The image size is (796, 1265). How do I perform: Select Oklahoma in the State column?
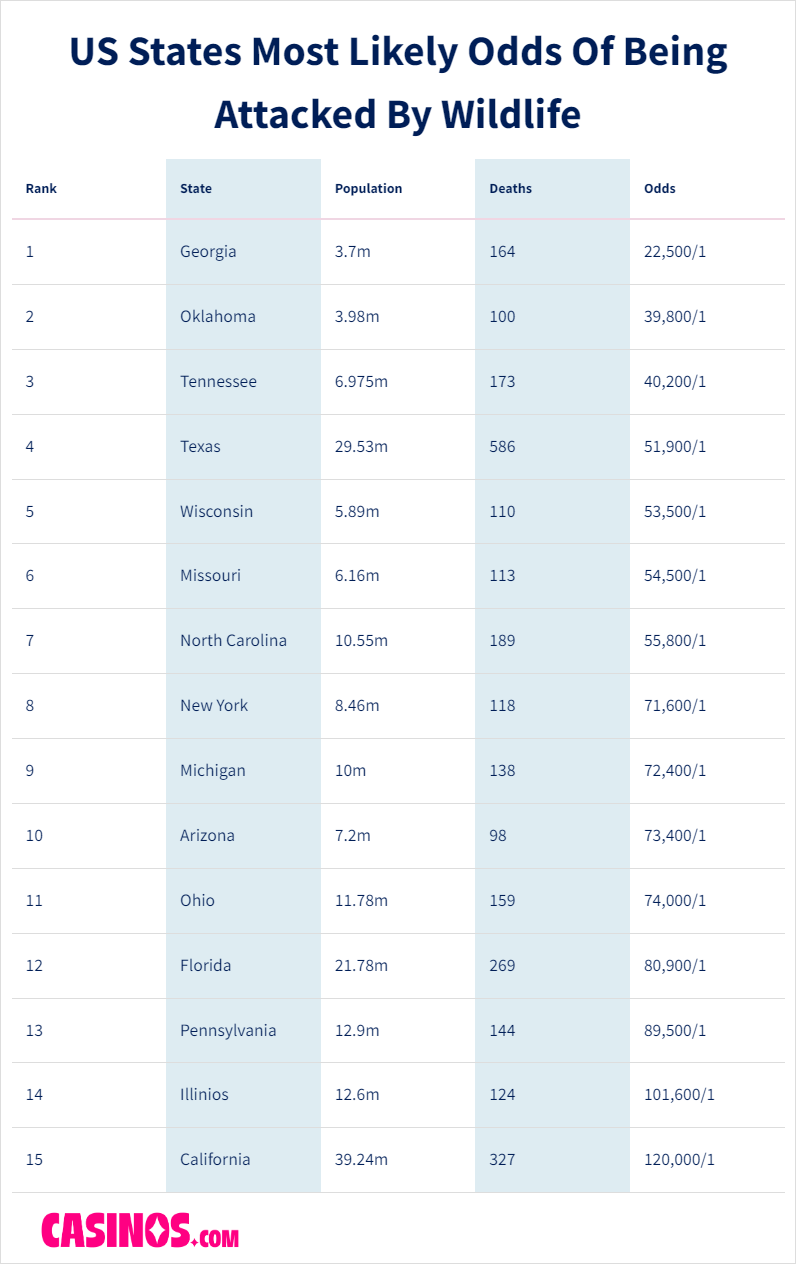pyautogui.click(x=218, y=317)
